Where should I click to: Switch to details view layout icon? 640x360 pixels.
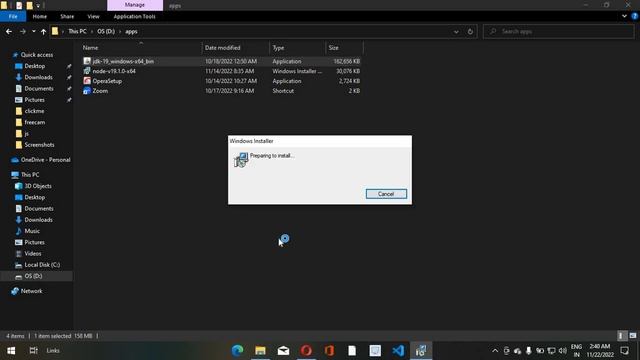pos(621,336)
